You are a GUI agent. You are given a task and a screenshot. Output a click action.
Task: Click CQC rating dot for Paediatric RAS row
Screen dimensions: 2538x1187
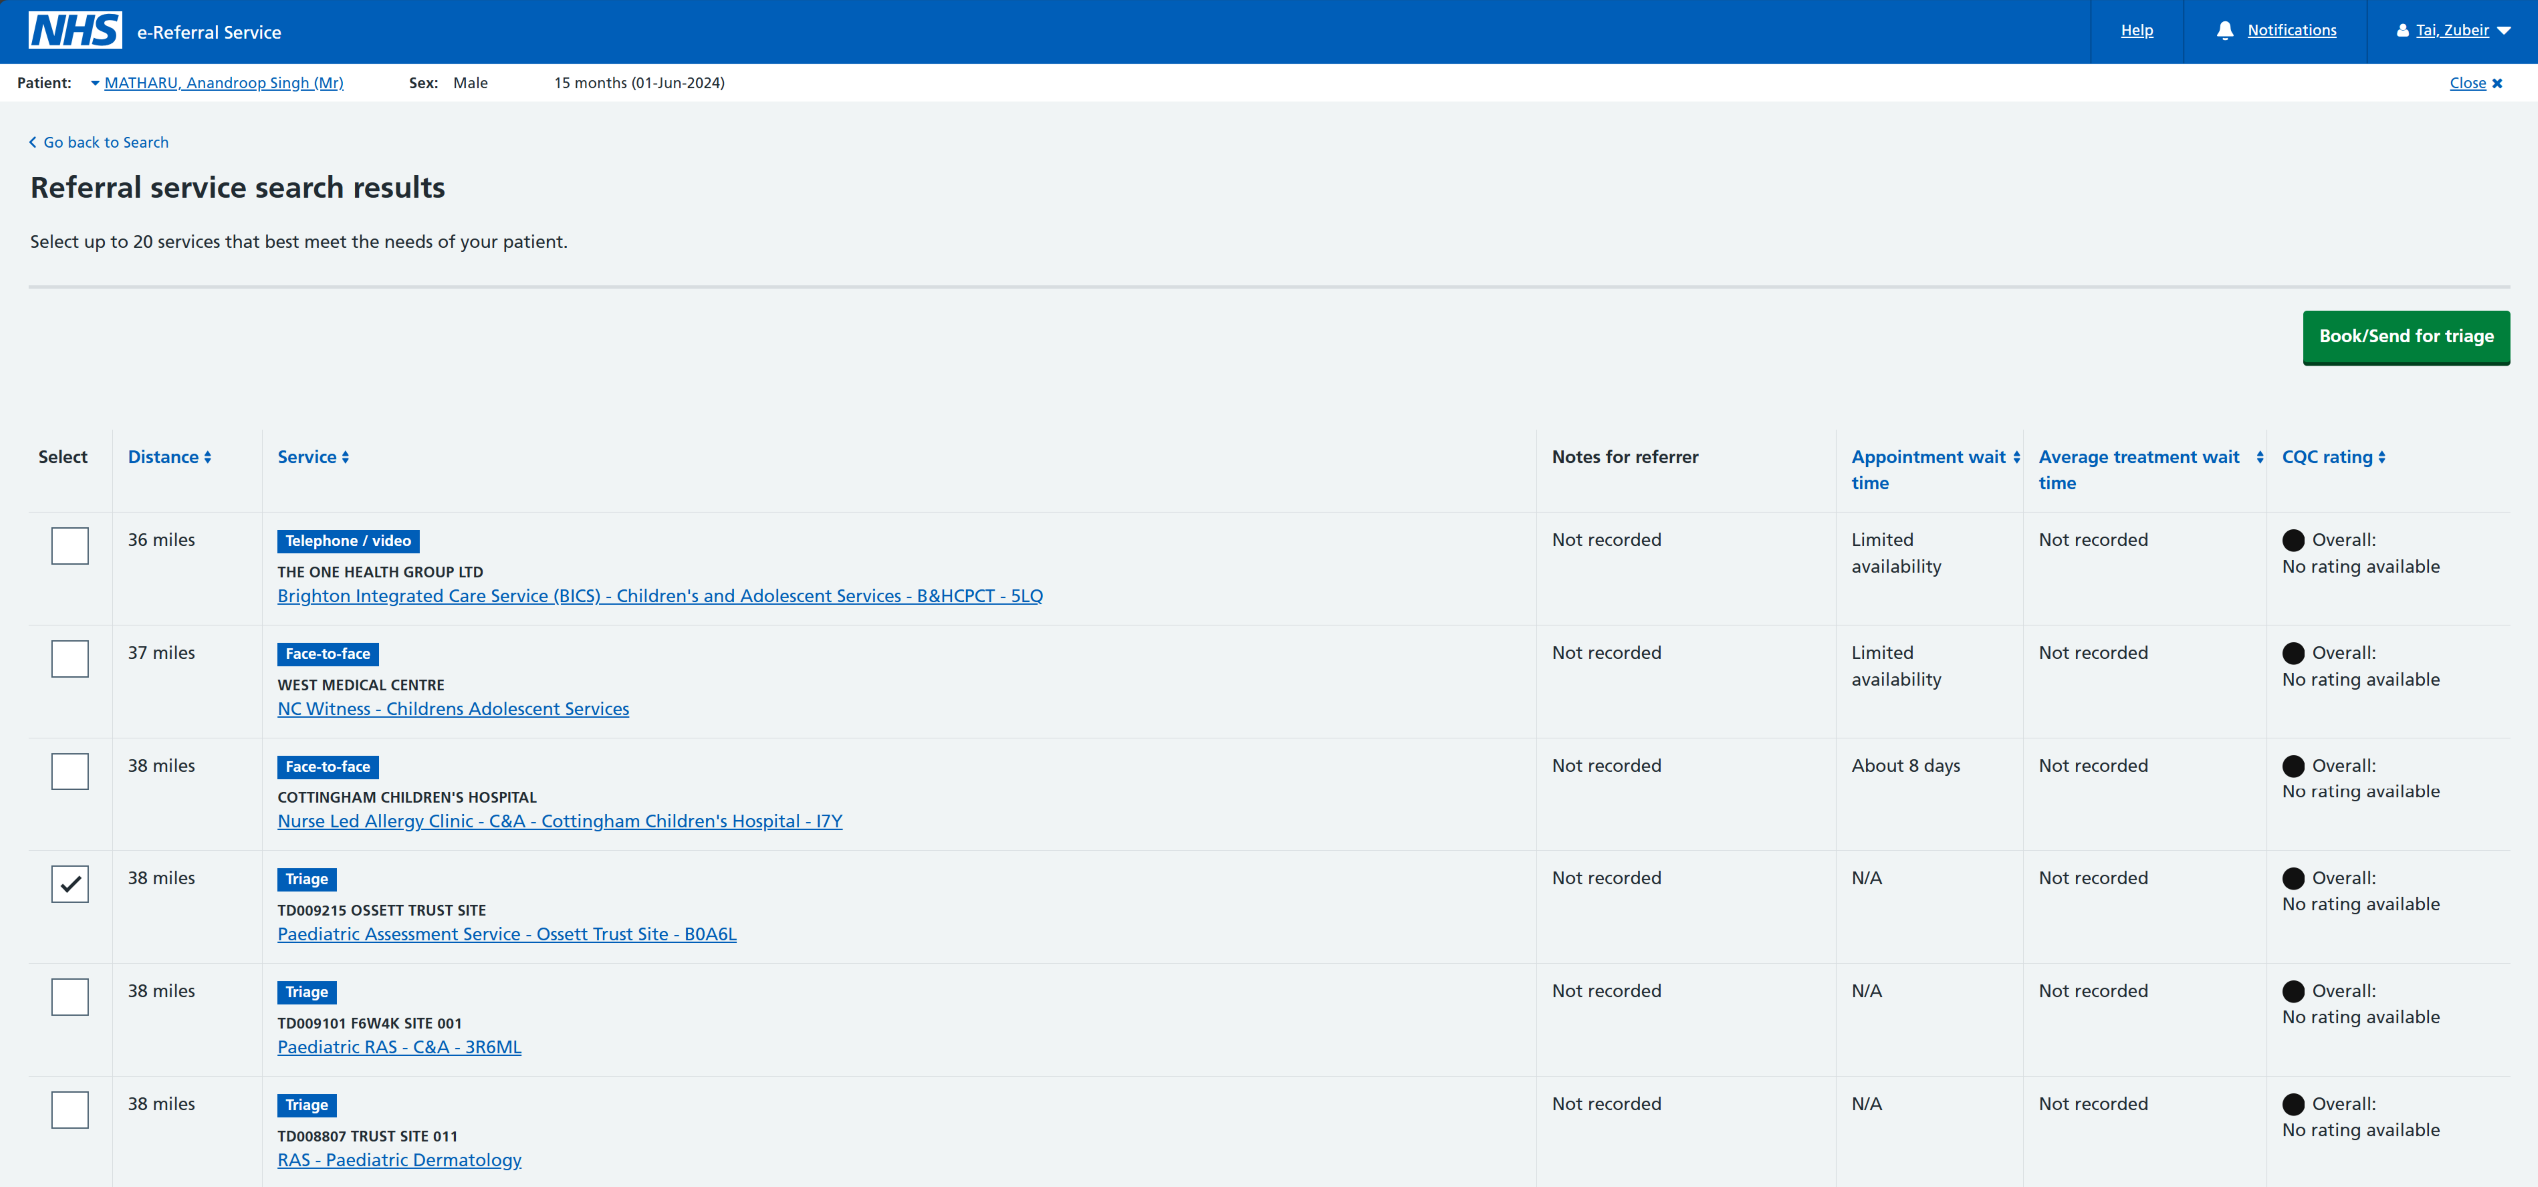click(2294, 991)
